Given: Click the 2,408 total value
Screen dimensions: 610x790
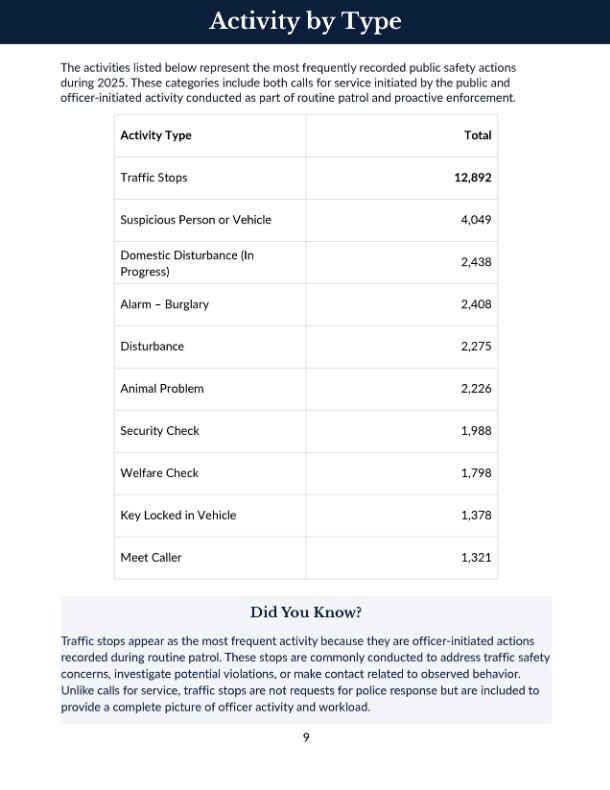Looking at the screenshot, I should [x=476, y=304].
